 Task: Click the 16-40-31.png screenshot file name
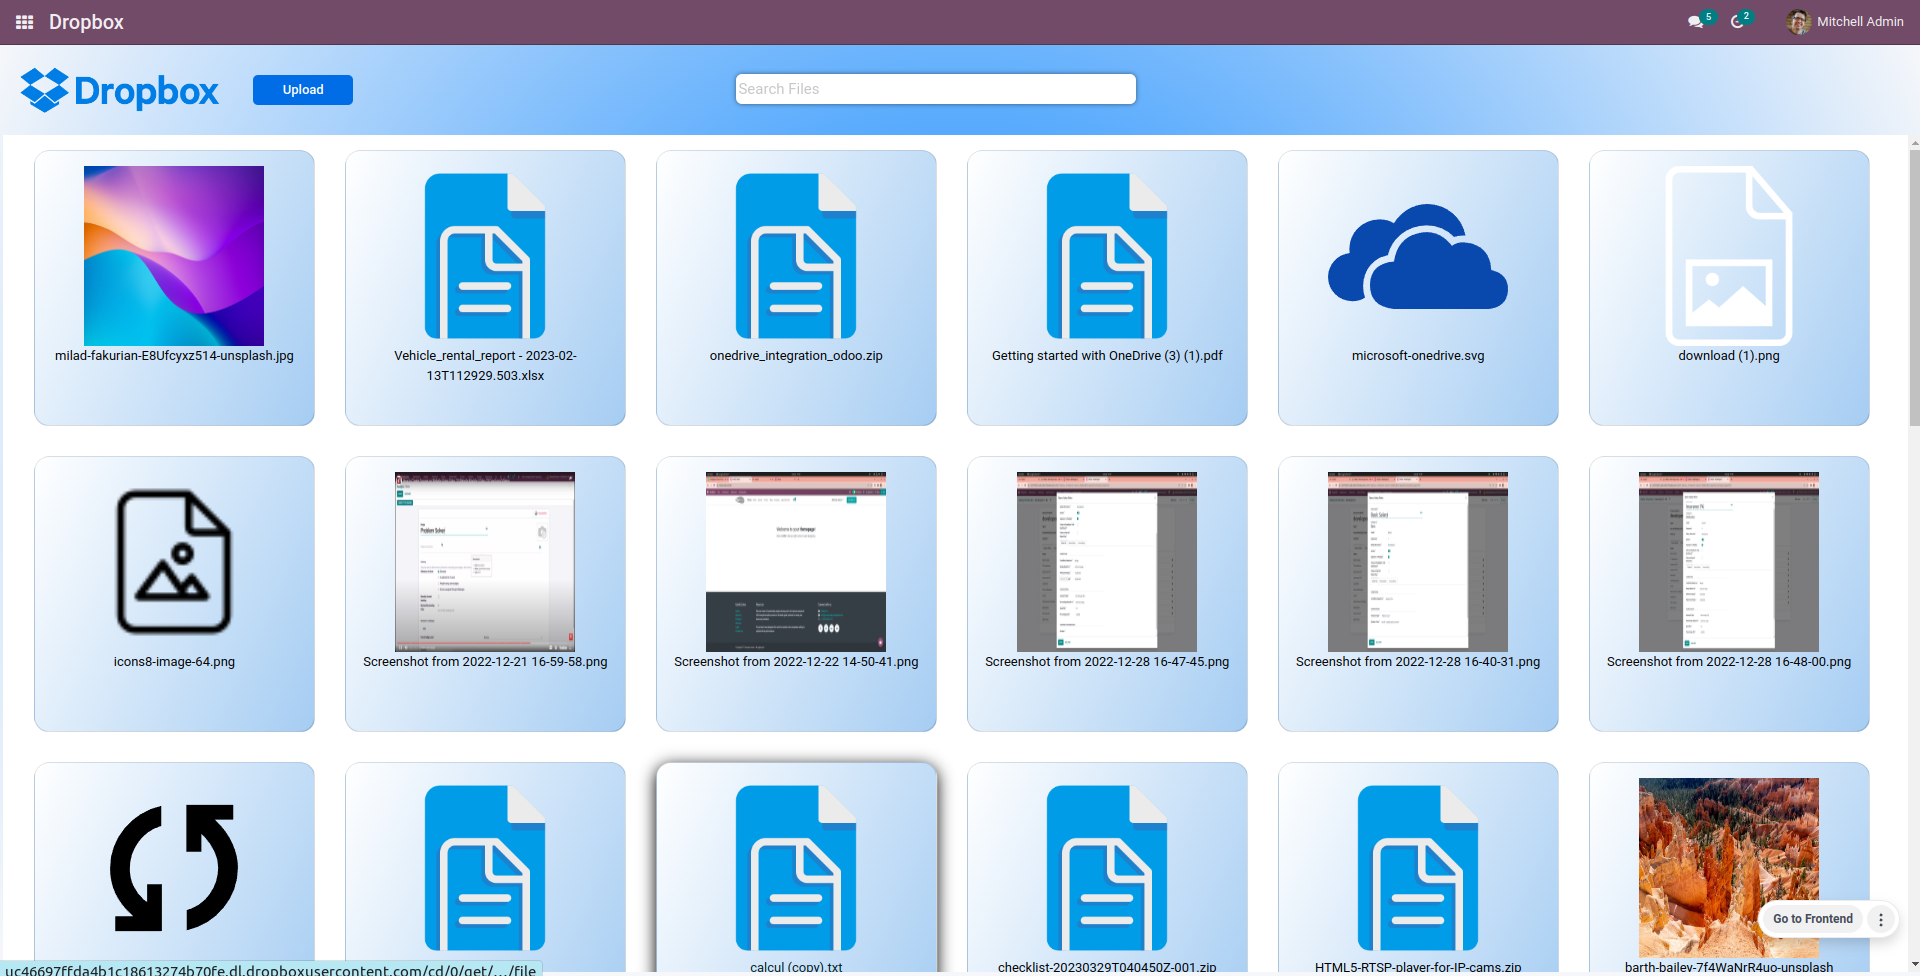[1418, 662]
